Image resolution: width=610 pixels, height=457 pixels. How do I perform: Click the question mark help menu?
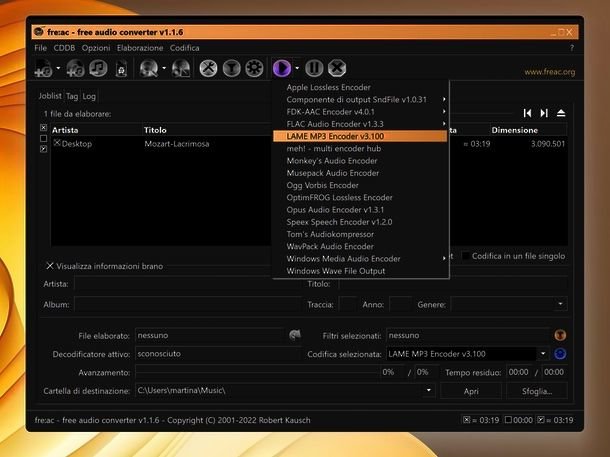(571, 48)
